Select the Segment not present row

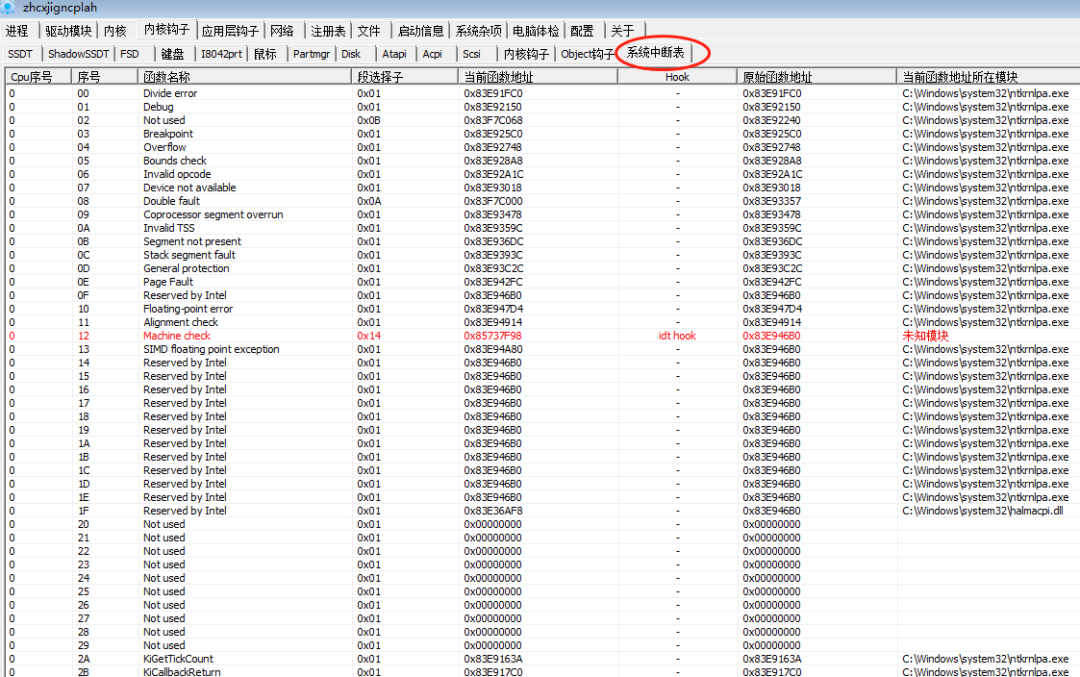click(543, 242)
